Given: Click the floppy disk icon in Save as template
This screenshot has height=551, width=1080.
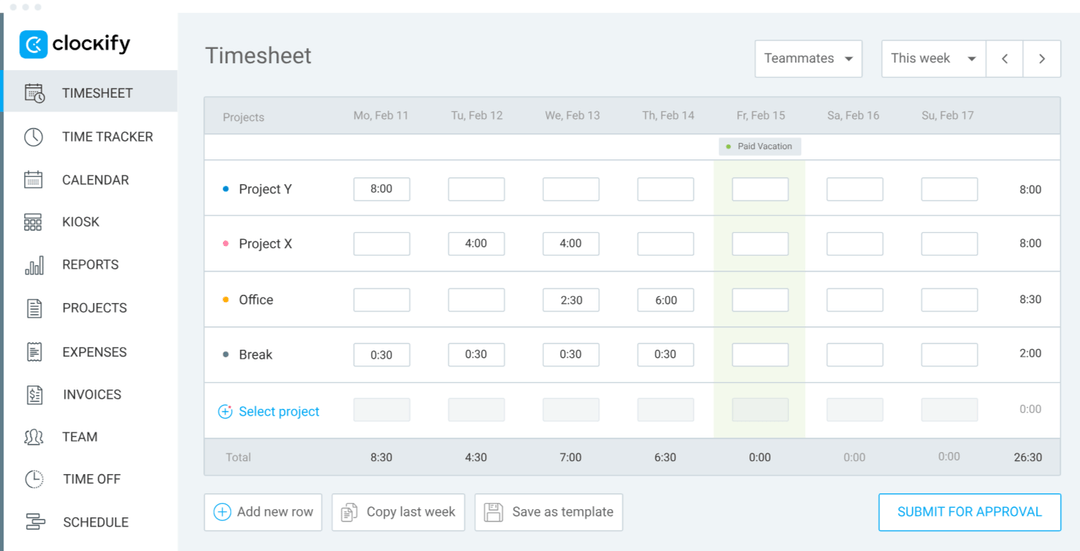Looking at the screenshot, I should click(493, 512).
